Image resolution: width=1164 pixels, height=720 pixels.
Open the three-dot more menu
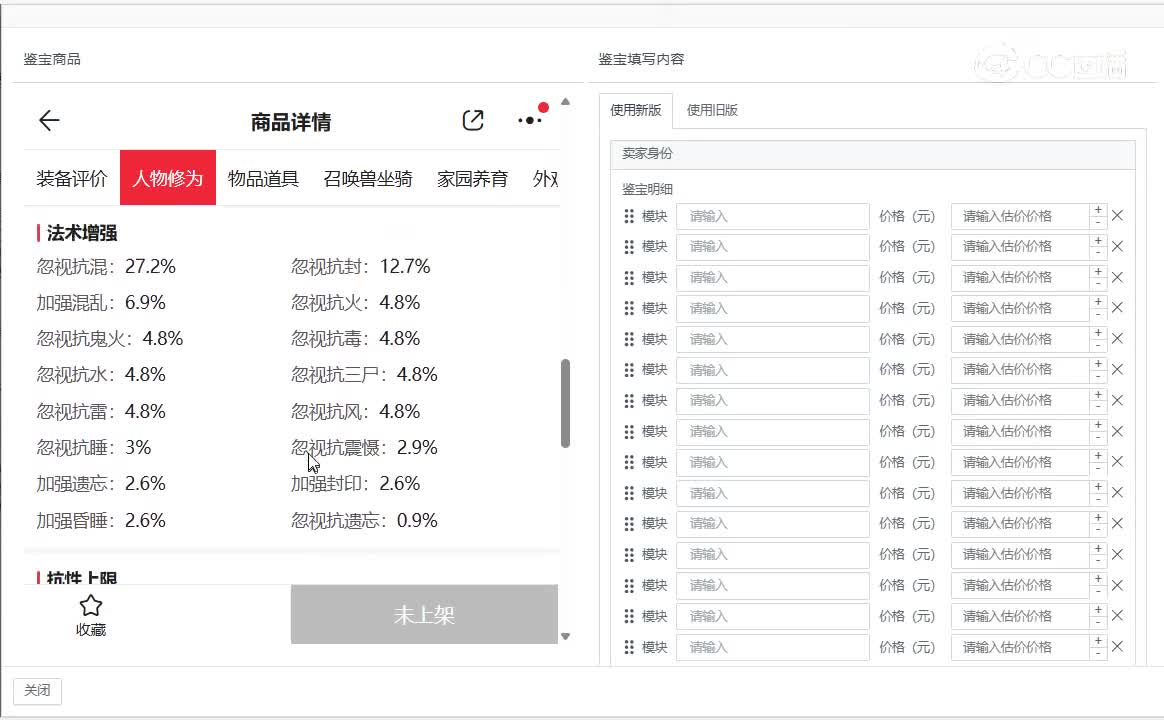(x=530, y=121)
